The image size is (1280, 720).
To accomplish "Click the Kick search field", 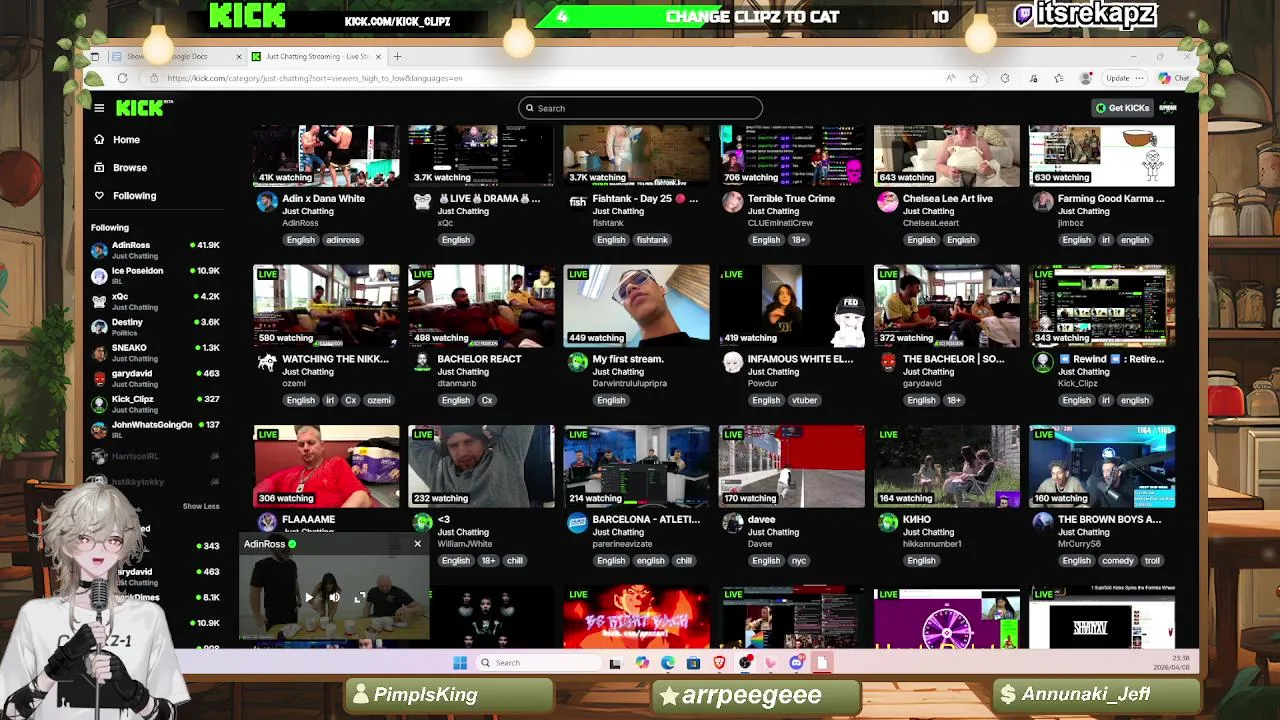I will (640, 108).
